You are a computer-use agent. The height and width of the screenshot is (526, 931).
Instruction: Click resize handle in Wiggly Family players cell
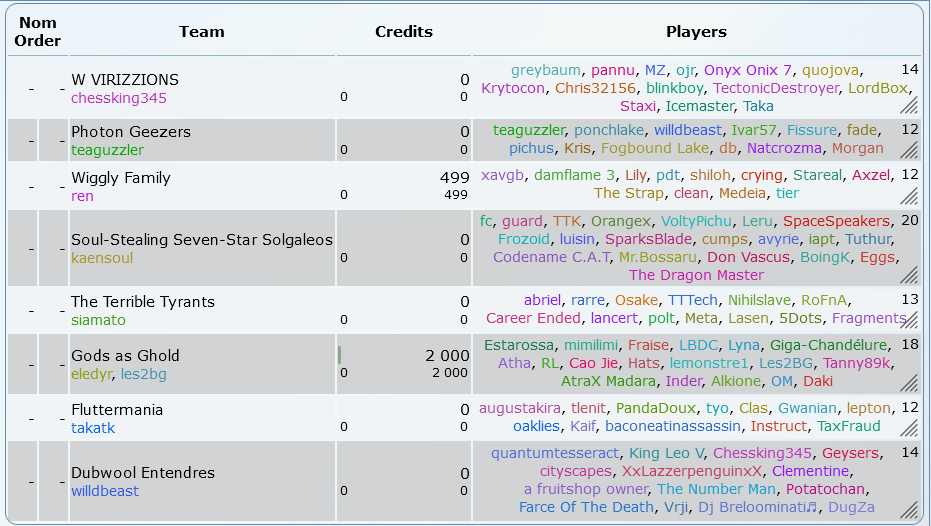[910, 196]
